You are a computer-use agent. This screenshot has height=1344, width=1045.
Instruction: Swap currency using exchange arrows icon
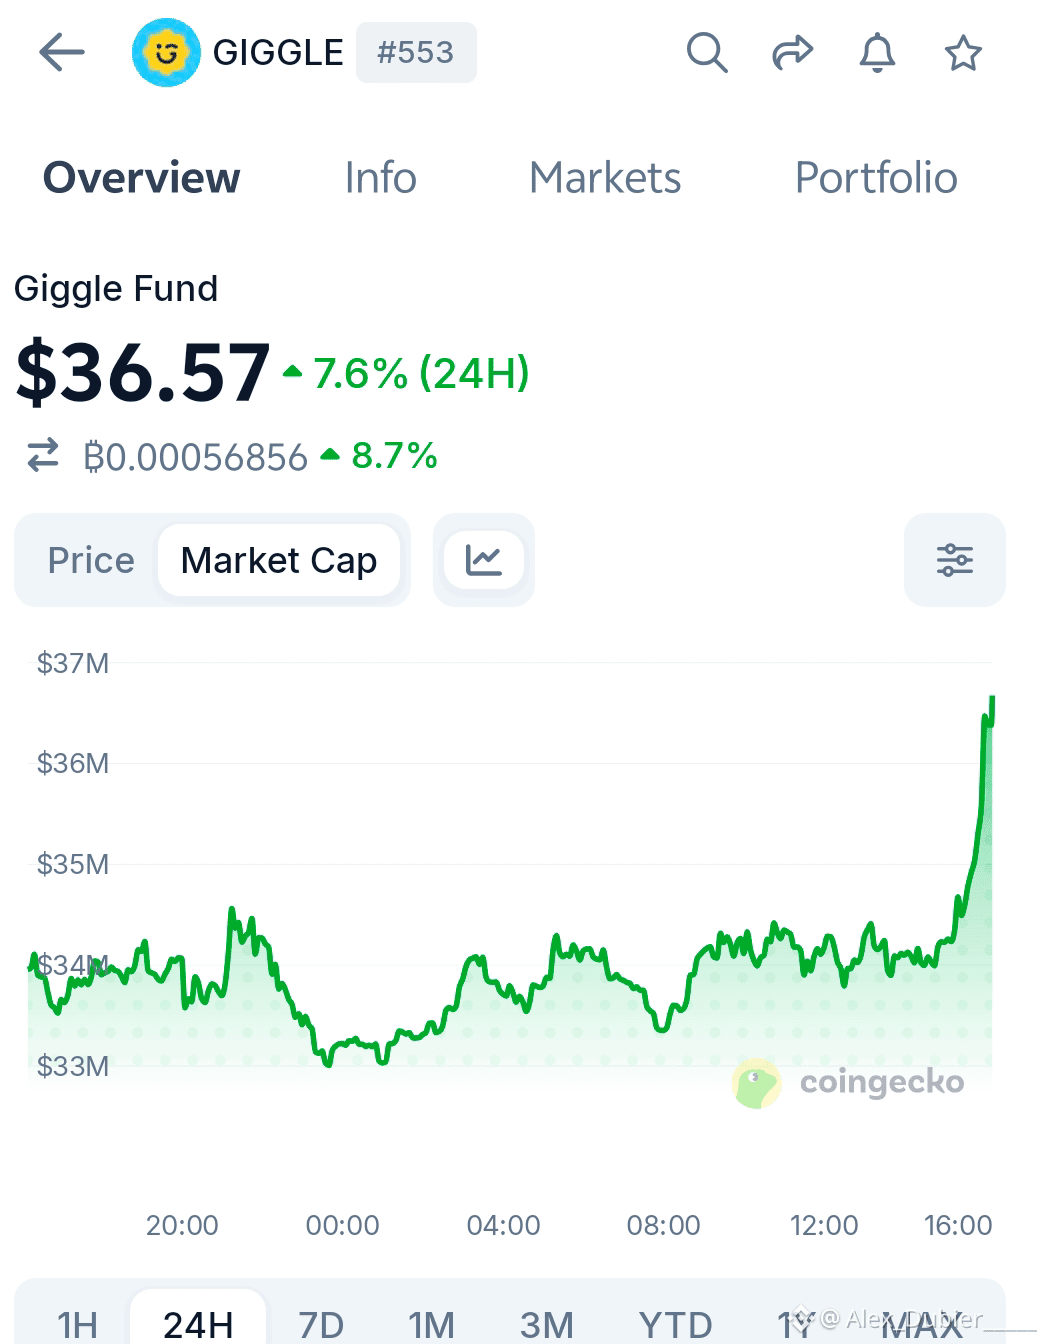43,456
